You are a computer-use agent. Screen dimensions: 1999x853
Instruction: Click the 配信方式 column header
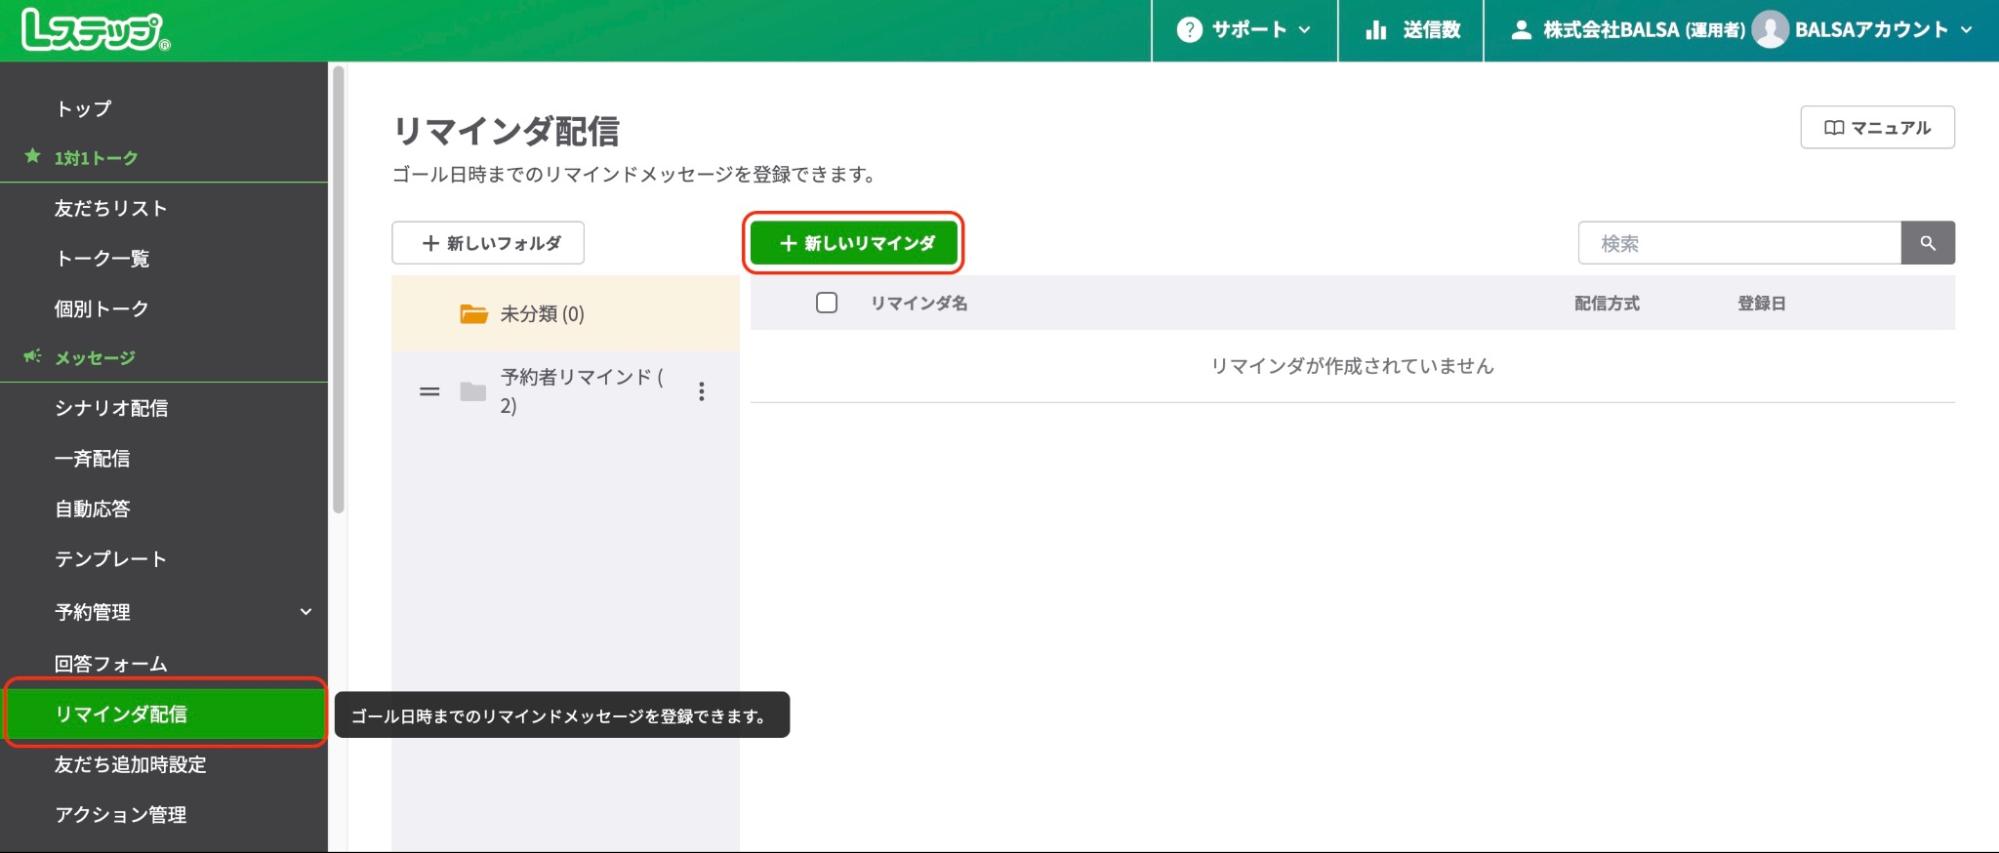click(x=1606, y=303)
